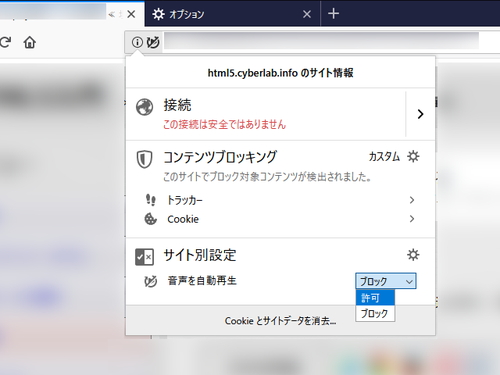Select ブロック in the autoplay dropdown list
Image resolution: width=500 pixels, height=375 pixels.
click(375, 313)
